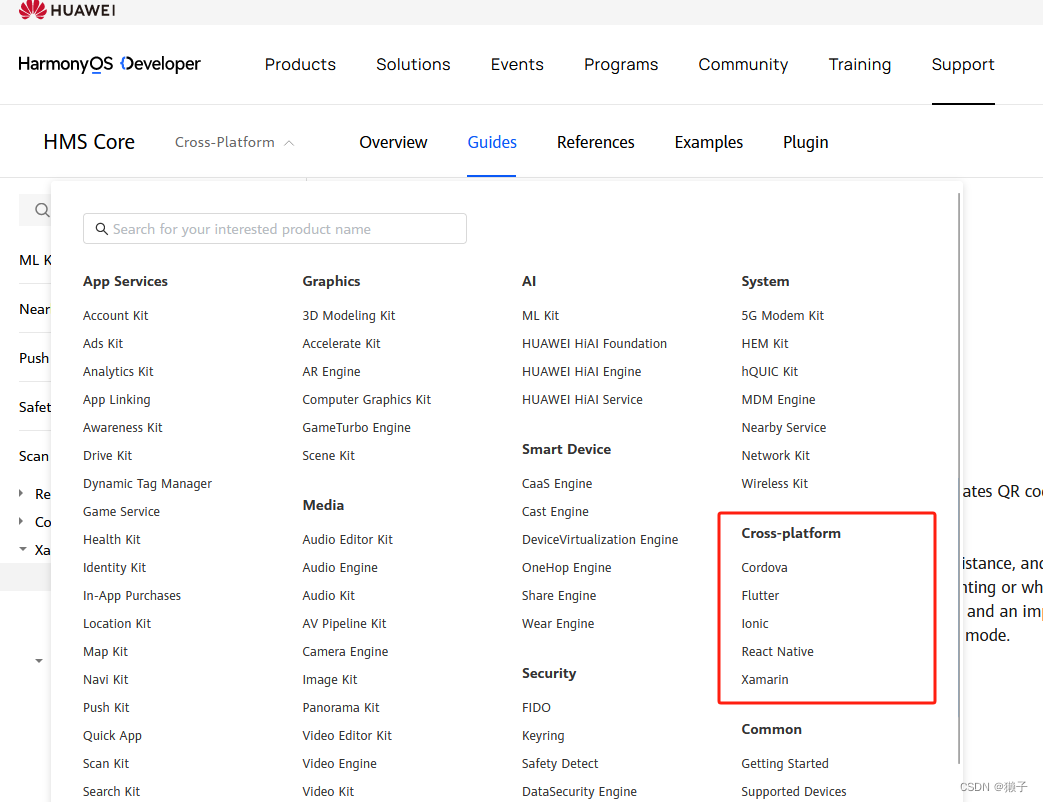
Task: Select React Native in the Cross-platform section
Action: [777, 651]
